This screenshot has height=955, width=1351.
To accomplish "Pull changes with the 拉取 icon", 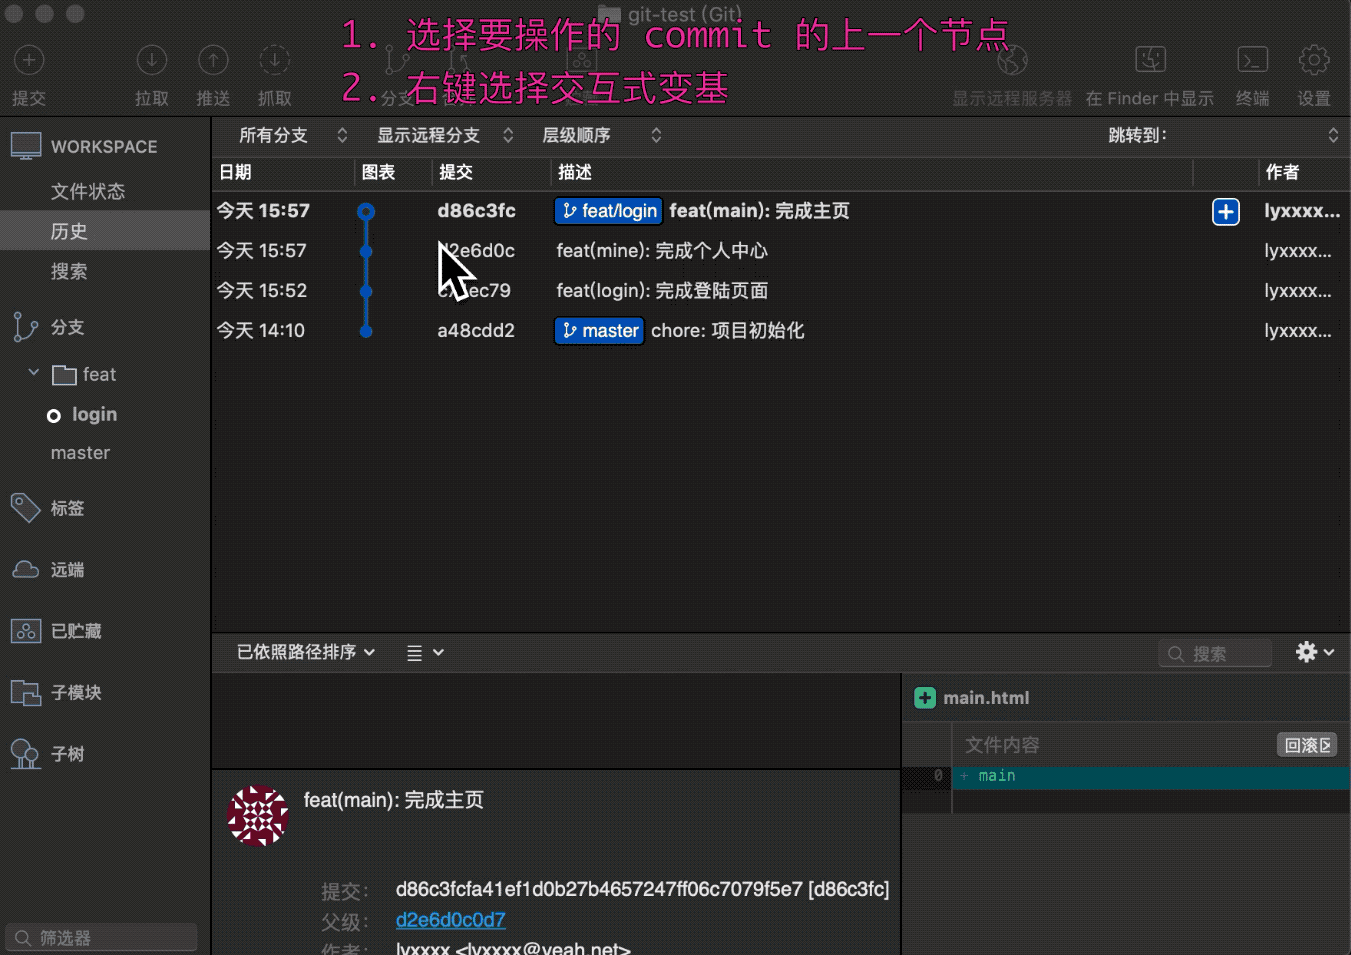I will coord(152,61).
